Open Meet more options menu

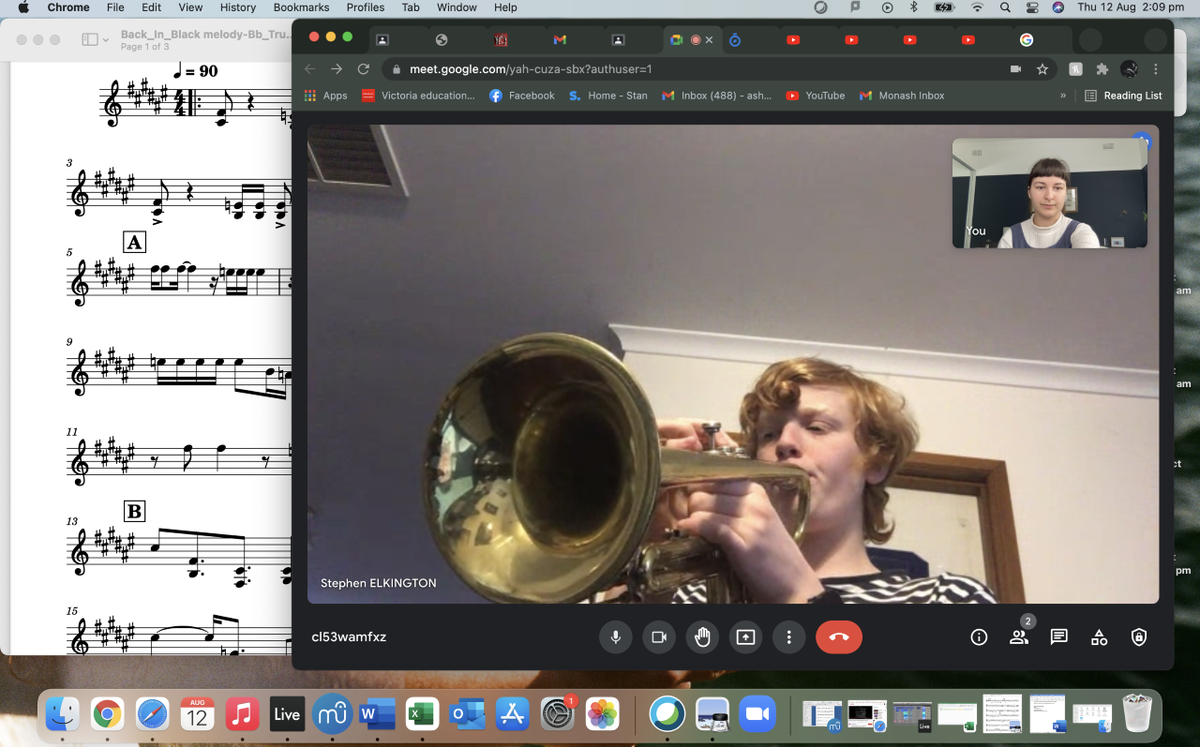[788, 637]
